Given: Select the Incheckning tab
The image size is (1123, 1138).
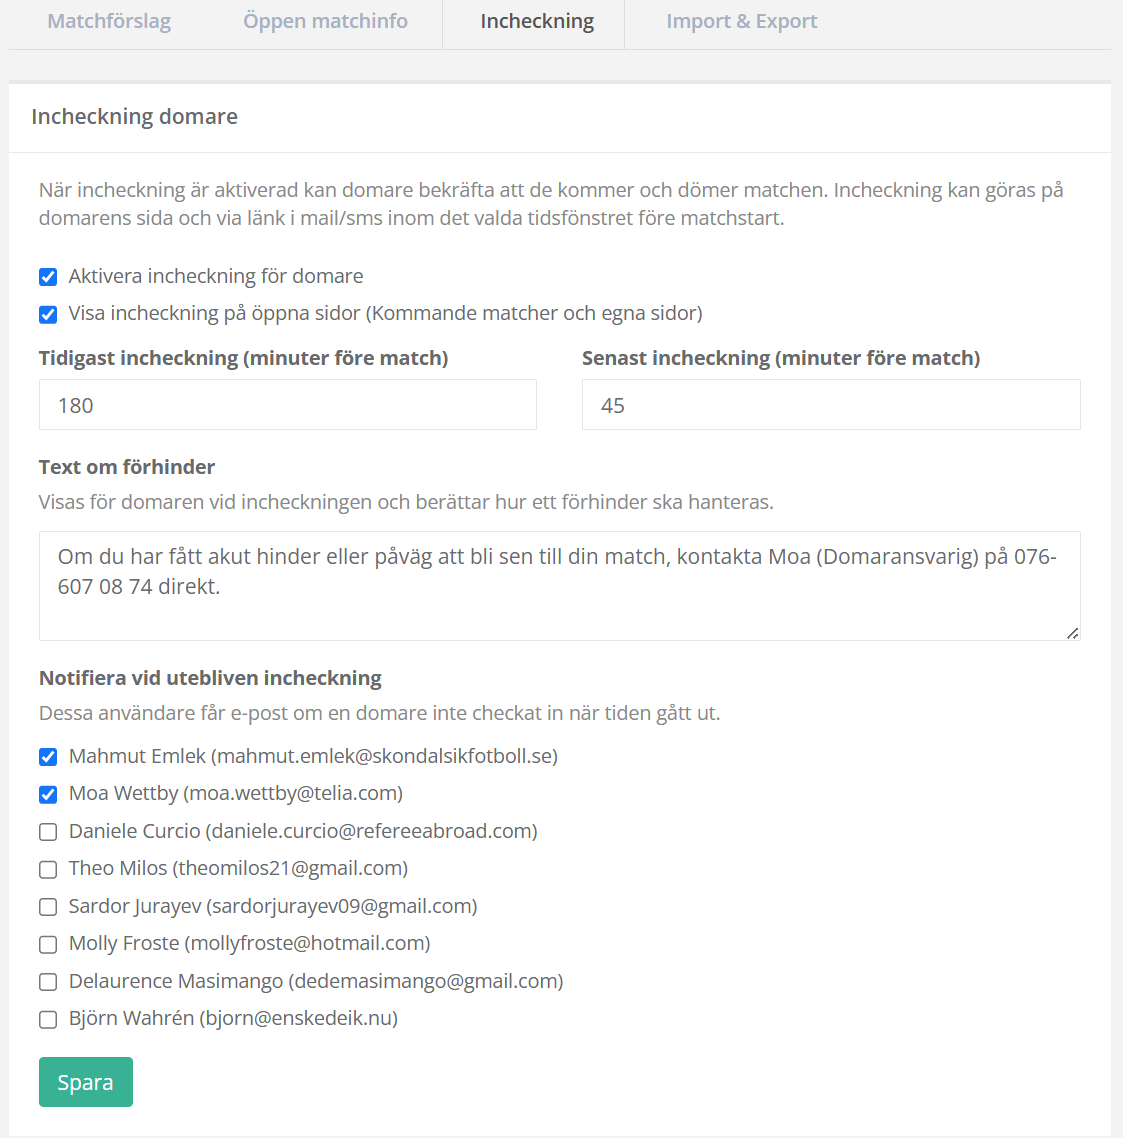Looking at the screenshot, I should (x=537, y=22).
